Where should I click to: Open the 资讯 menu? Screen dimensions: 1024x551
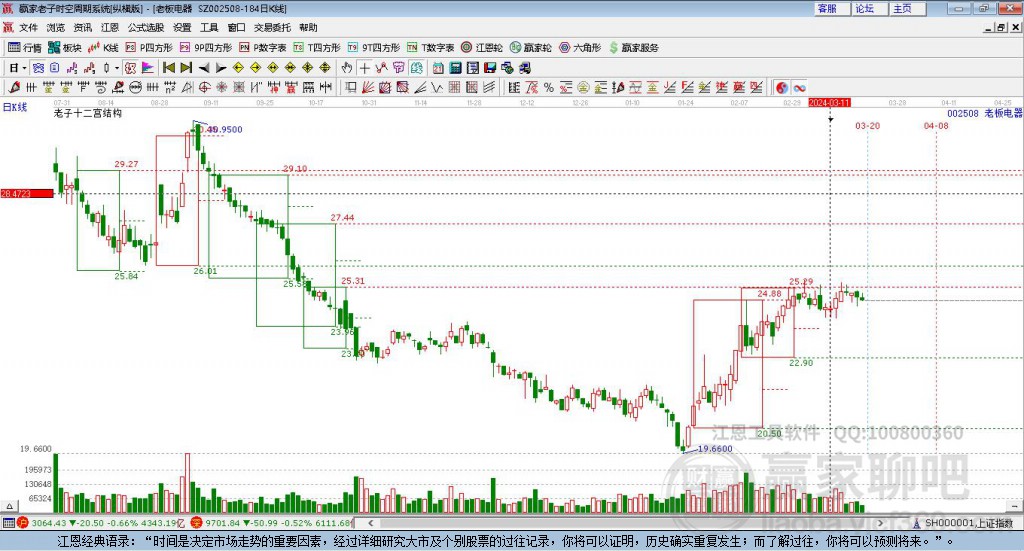click(x=82, y=27)
